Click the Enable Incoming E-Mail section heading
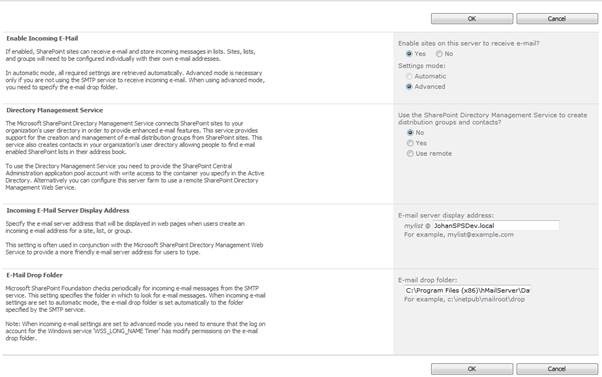Screen dimensions: 602x377 (42, 38)
